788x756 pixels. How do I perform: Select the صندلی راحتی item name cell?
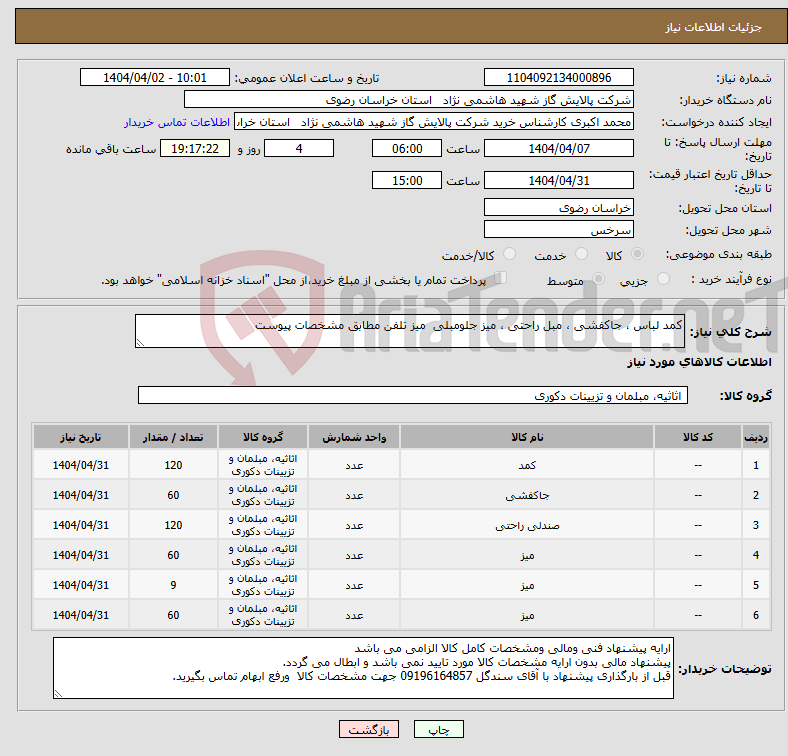tap(527, 525)
